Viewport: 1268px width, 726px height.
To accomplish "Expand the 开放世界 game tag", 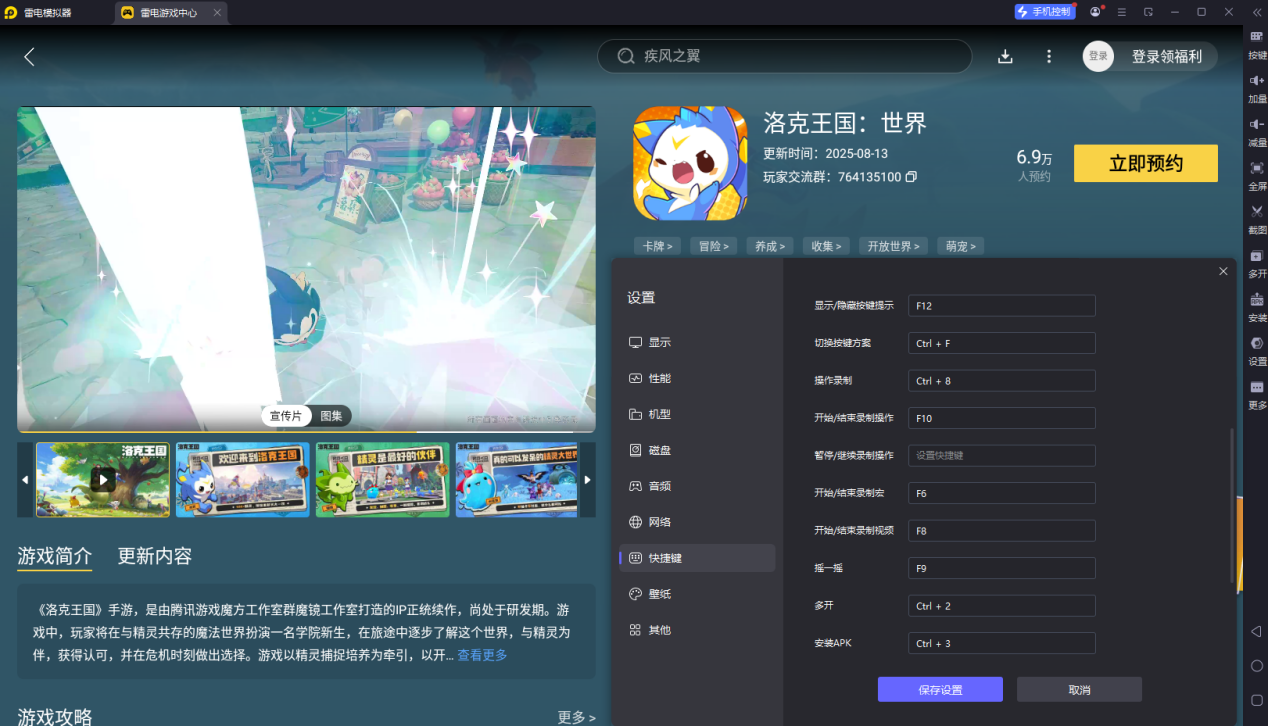I will [892, 245].
